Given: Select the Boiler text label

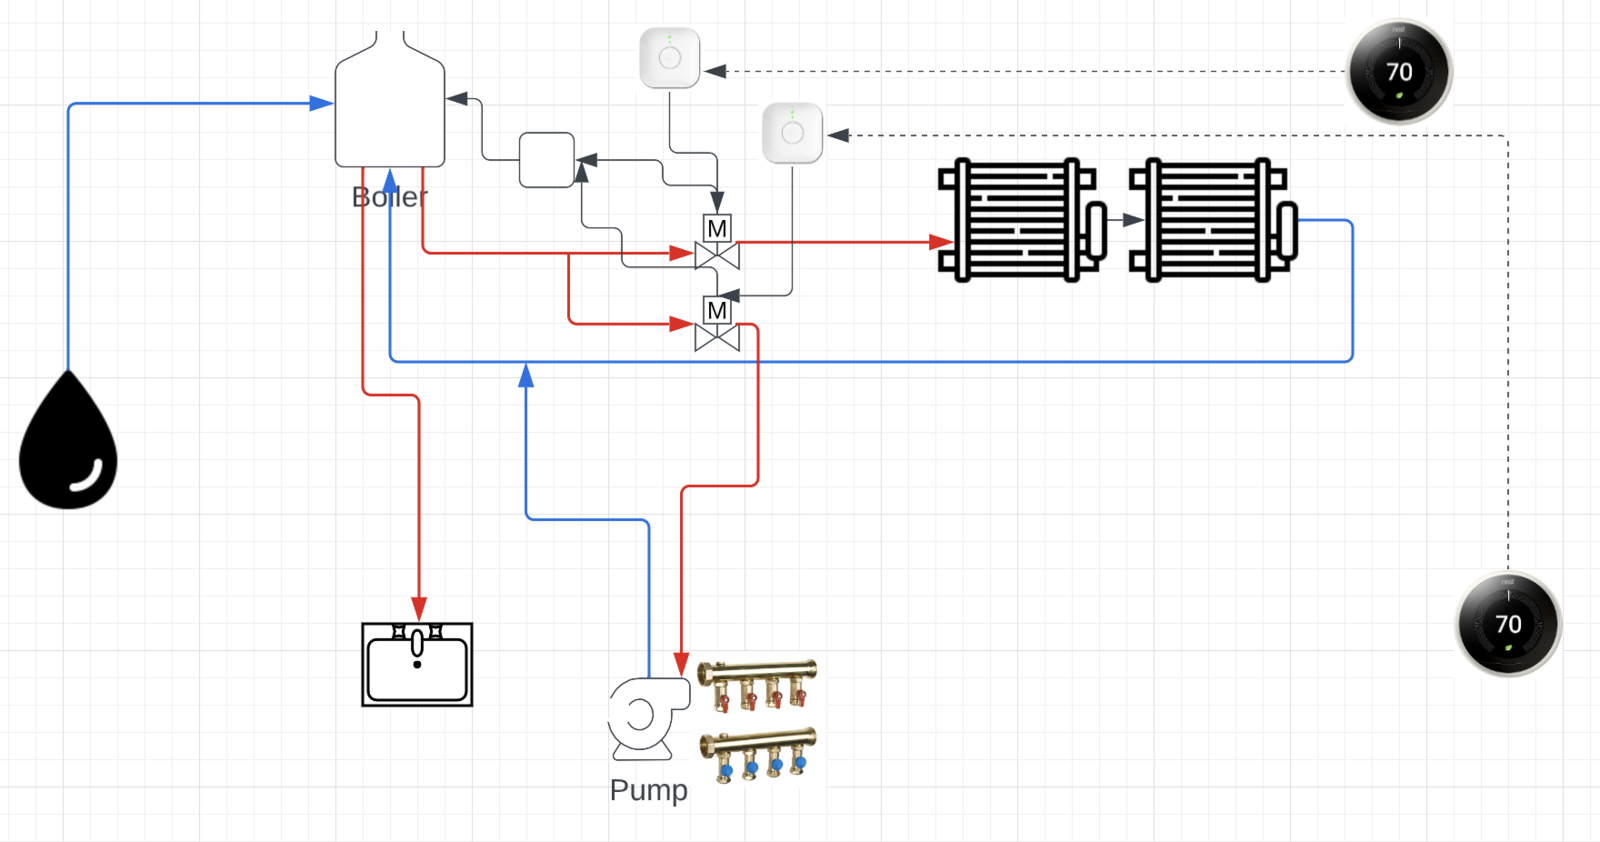Looking at the screenshot, I should pos(390,197).
